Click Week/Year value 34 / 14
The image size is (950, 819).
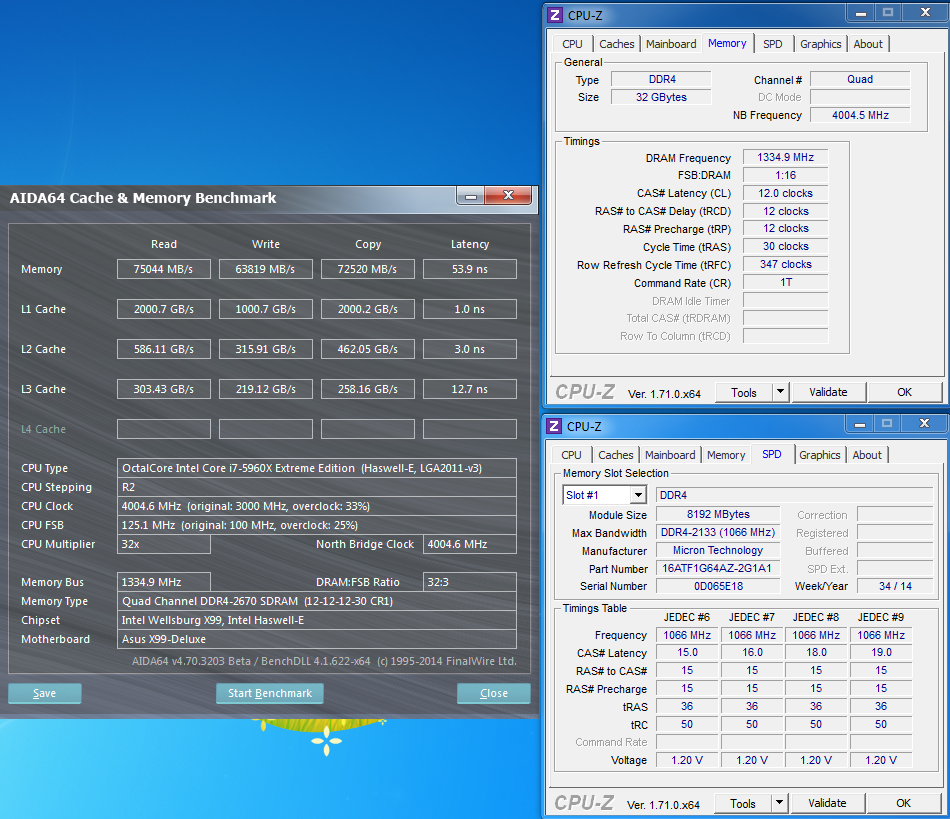pyautogui.click(x=895, y=586)
